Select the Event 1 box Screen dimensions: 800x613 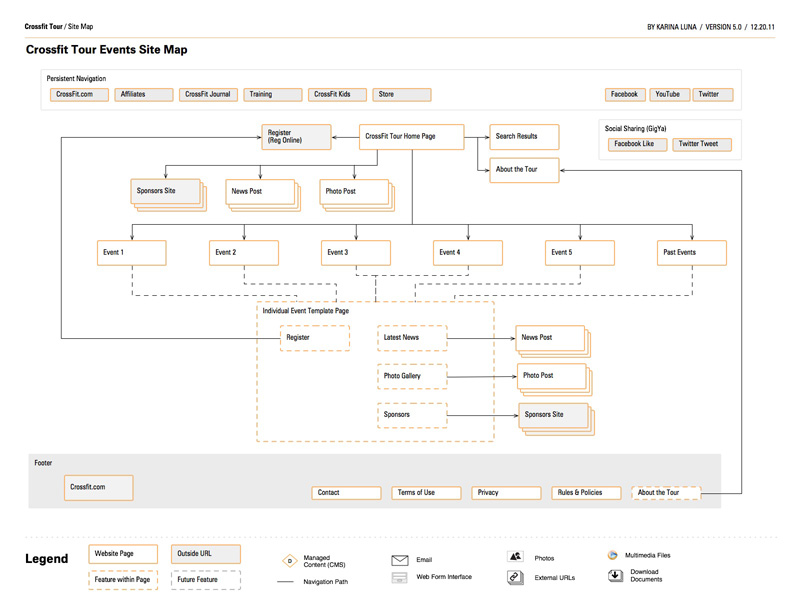(132, 253)
